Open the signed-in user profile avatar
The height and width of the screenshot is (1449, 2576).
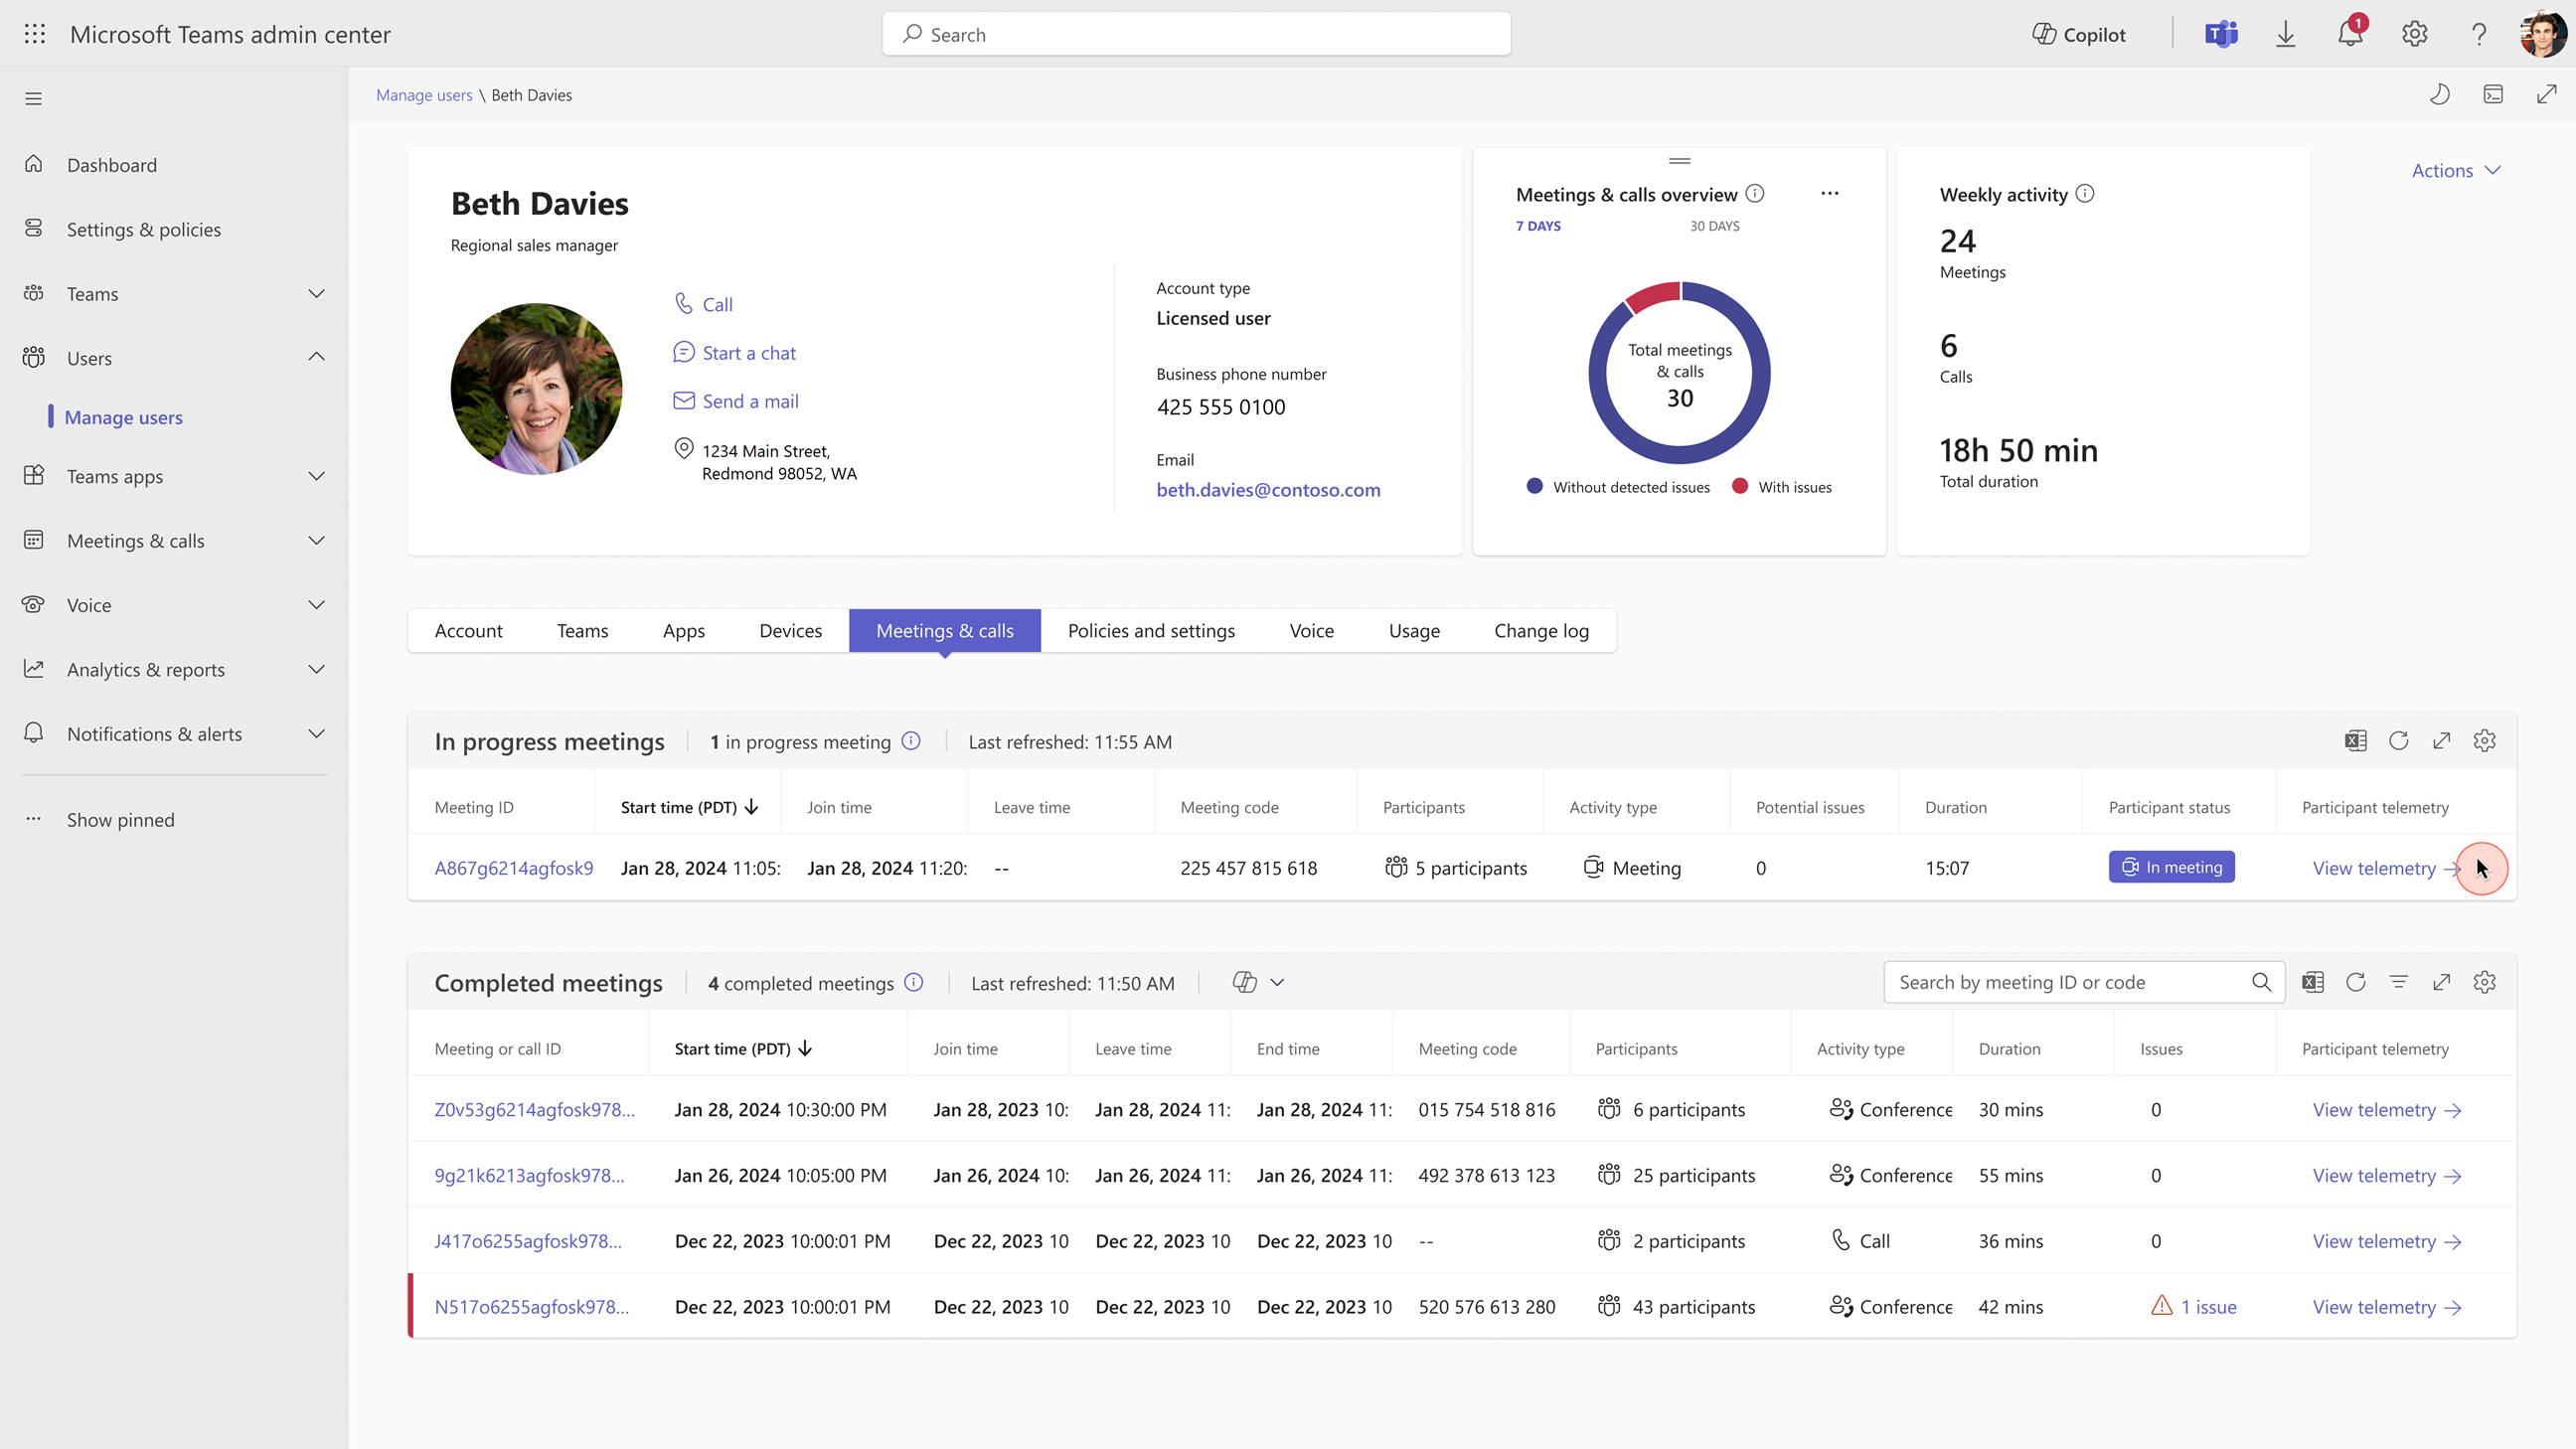pyautogui.click(x=2543, y=34)
